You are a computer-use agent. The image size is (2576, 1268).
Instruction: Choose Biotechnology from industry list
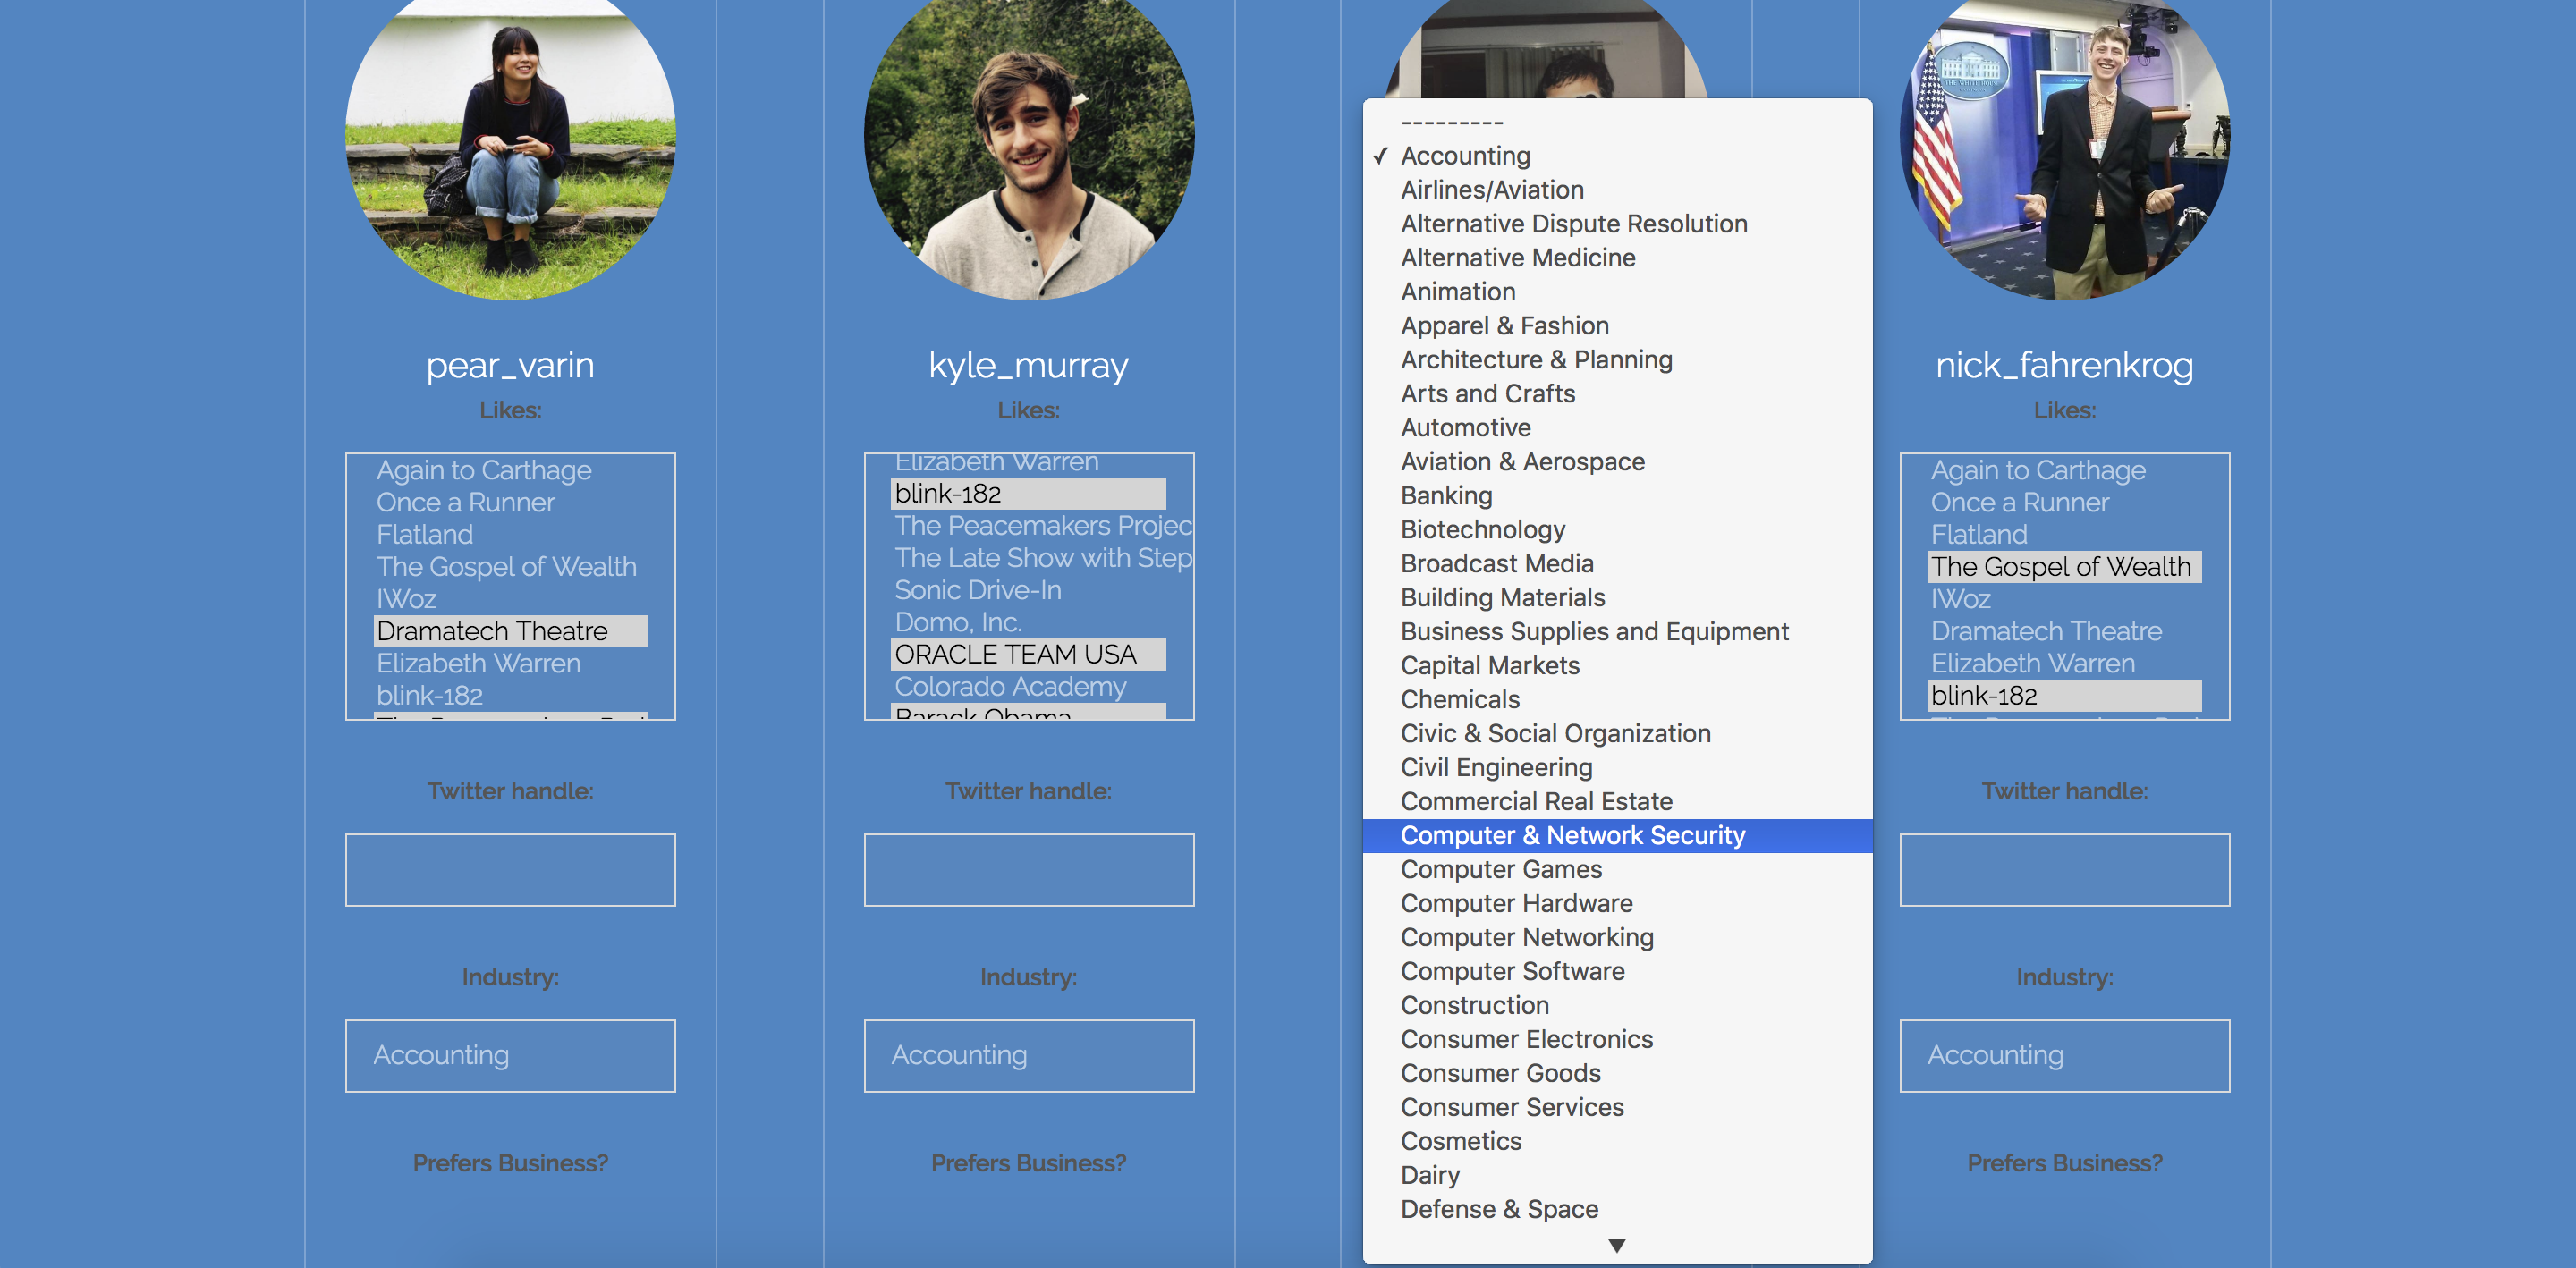click(x=1482, y=530)
